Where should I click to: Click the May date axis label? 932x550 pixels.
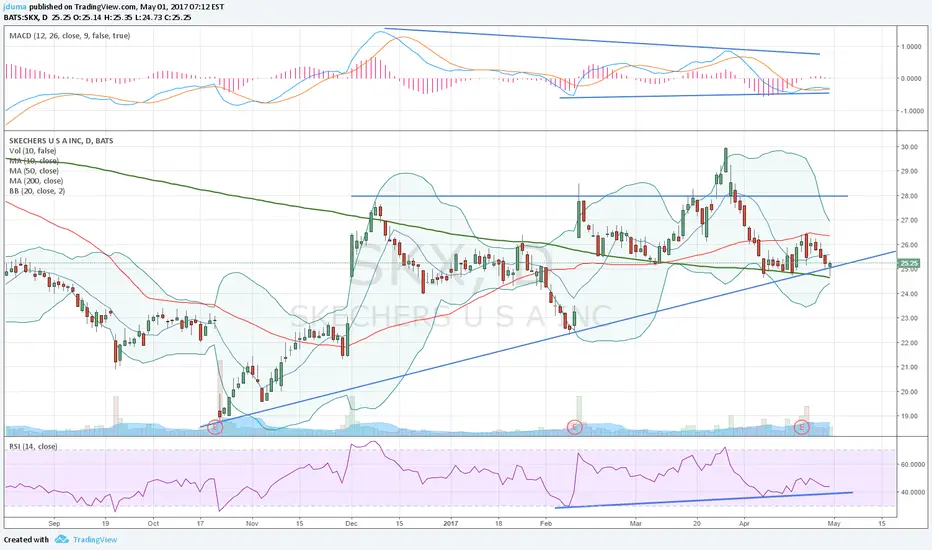pos(834,524)
